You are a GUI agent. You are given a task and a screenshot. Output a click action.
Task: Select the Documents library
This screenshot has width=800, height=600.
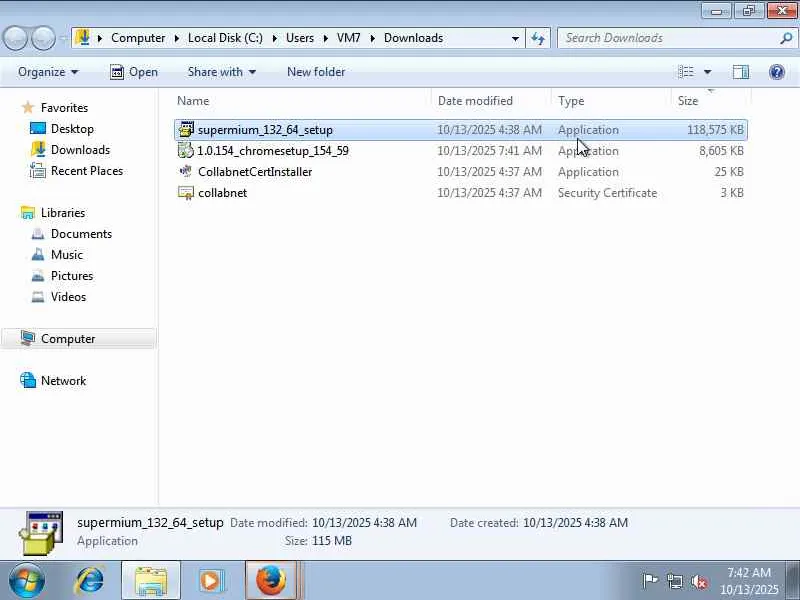81,234
